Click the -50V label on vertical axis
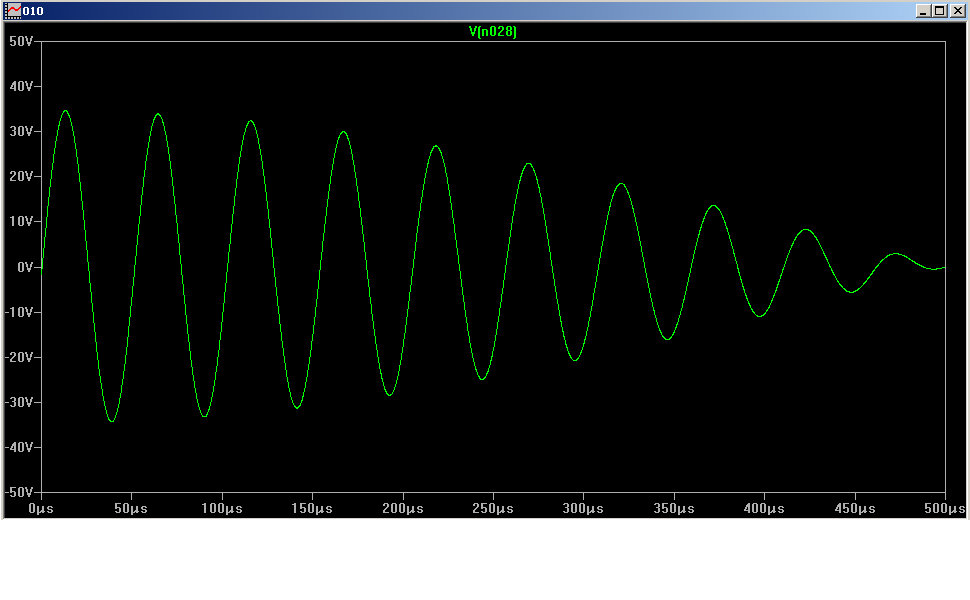970x600 pixels. (x=19, y=492)
